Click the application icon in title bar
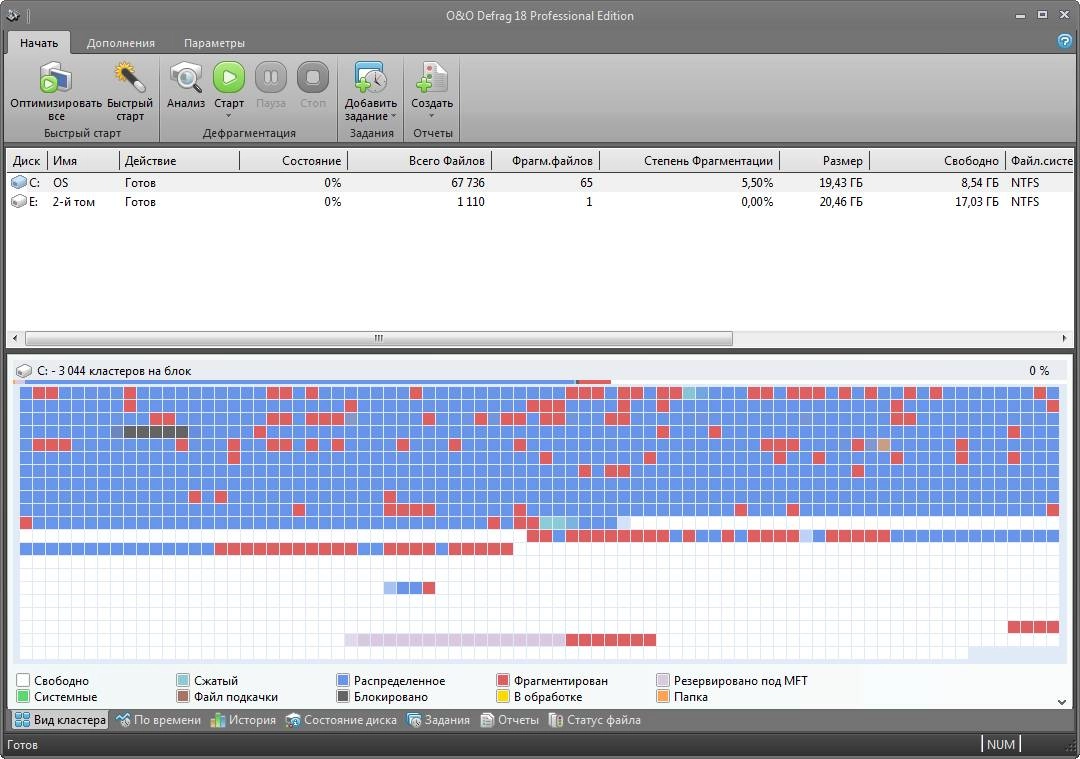 (13, 15)
